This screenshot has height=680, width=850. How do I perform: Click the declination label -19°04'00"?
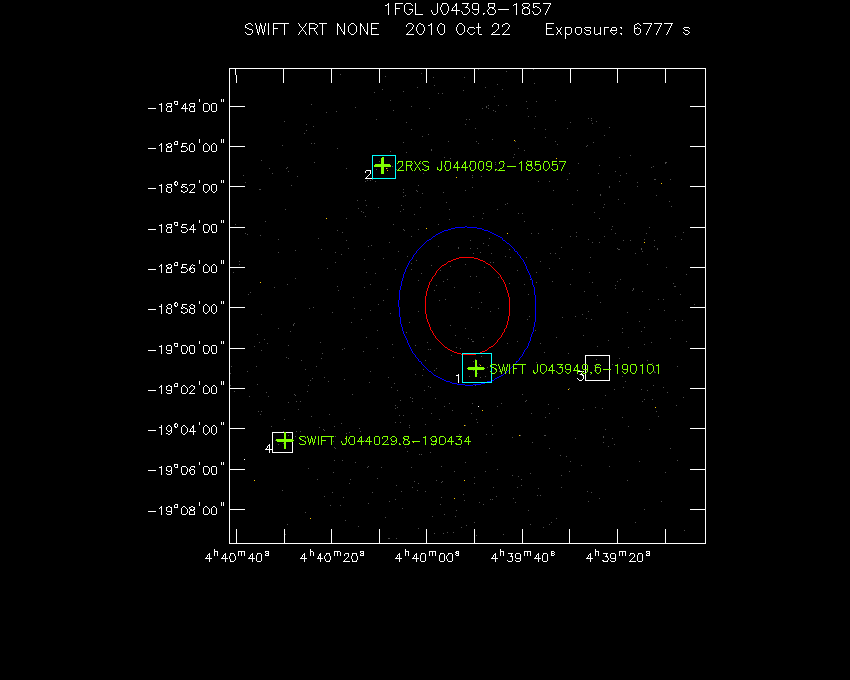tap(186, 429)
